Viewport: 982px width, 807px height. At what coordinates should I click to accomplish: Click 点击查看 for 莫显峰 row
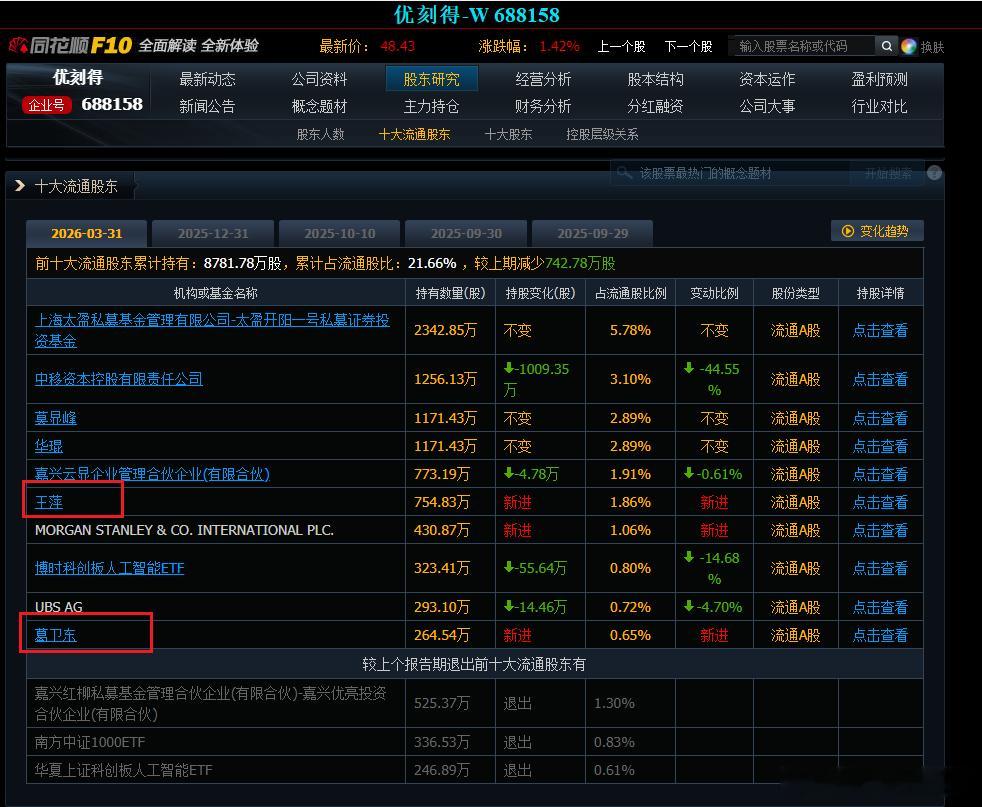[880, 418]
